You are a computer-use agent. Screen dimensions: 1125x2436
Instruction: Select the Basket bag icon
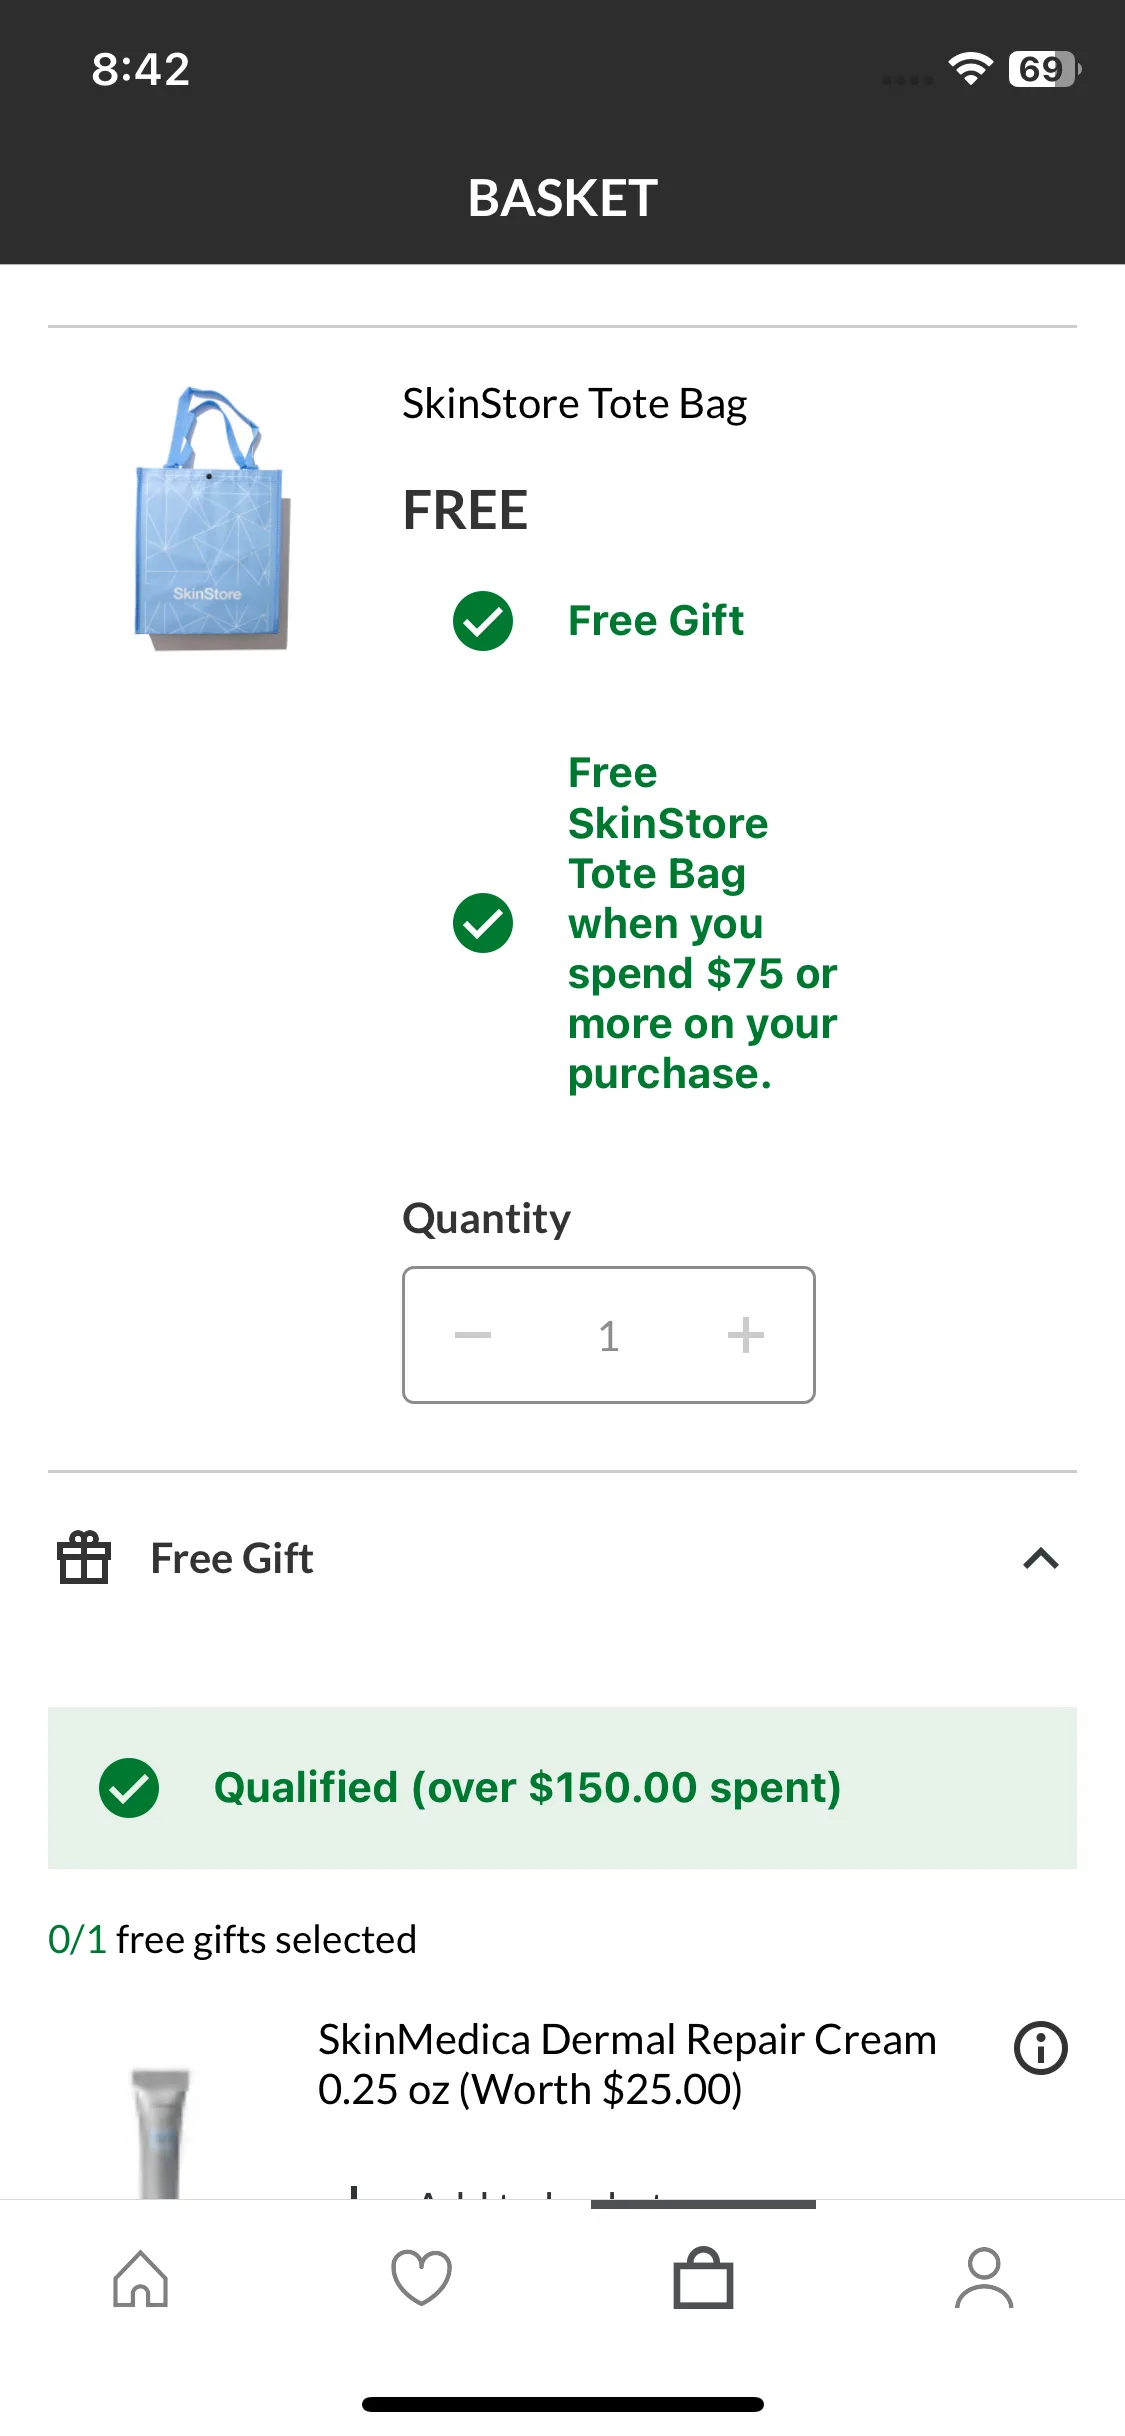click(703, 2278)
